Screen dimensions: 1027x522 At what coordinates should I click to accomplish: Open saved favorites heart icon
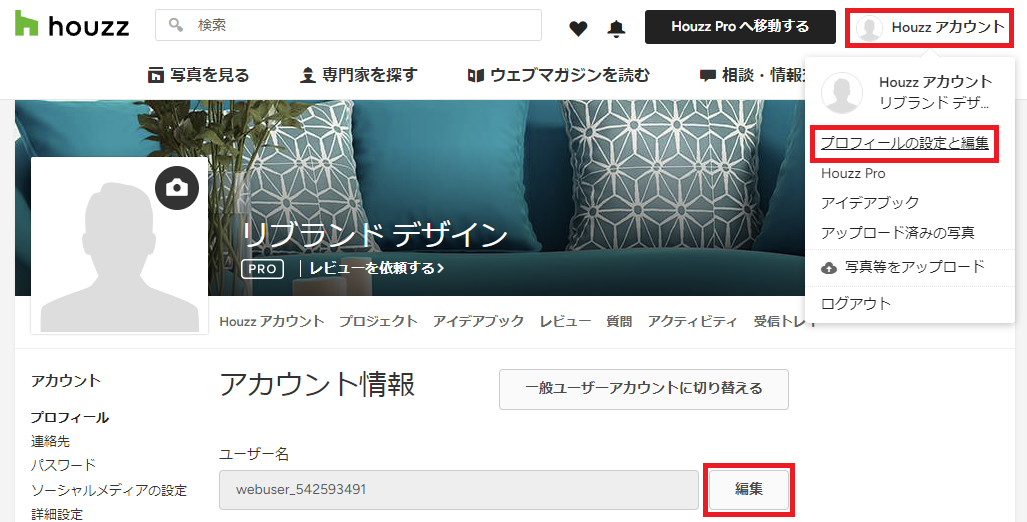pyautogui.click(x=578, y=28)
